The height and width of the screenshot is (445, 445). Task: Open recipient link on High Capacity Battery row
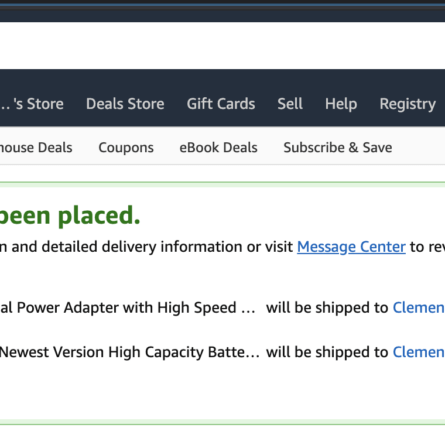click(419, 352)
